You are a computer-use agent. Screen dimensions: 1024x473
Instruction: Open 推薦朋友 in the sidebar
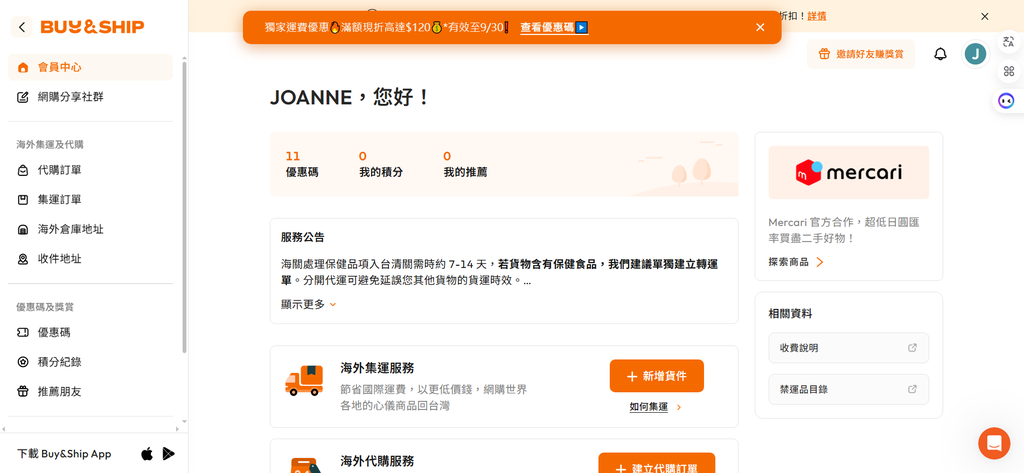point(90,392)
